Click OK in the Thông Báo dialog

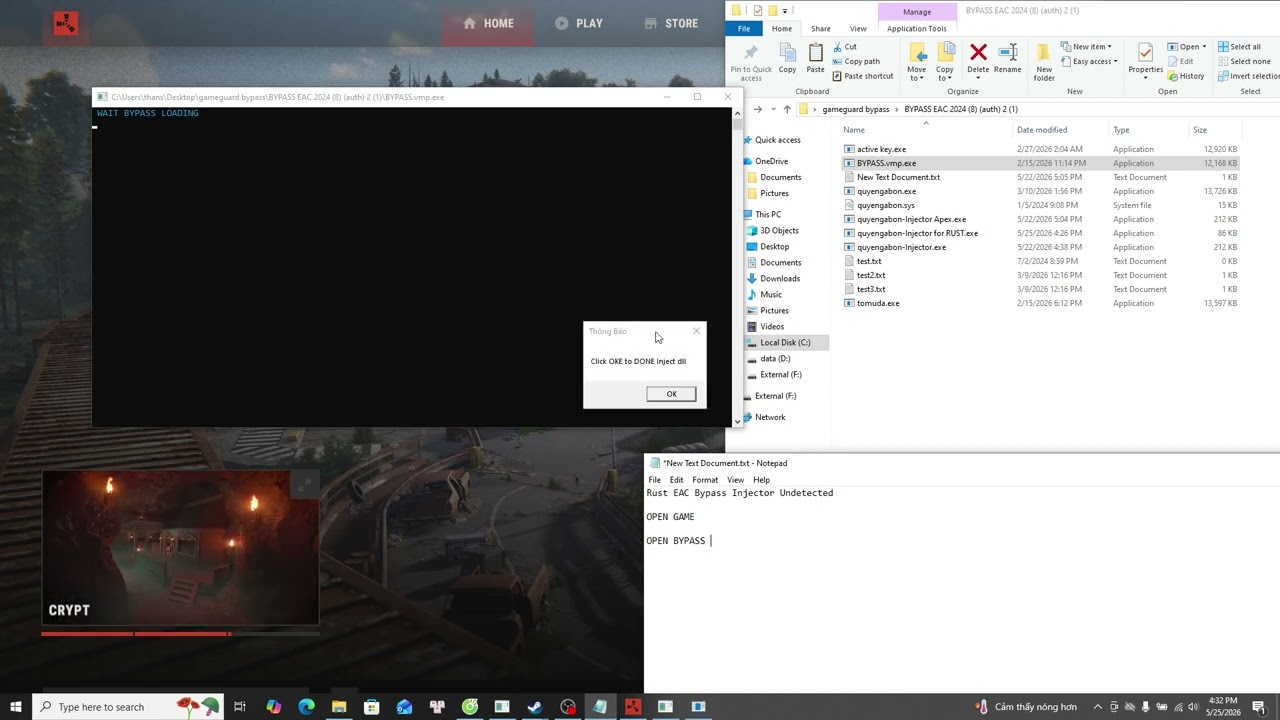tap(671, 394)
